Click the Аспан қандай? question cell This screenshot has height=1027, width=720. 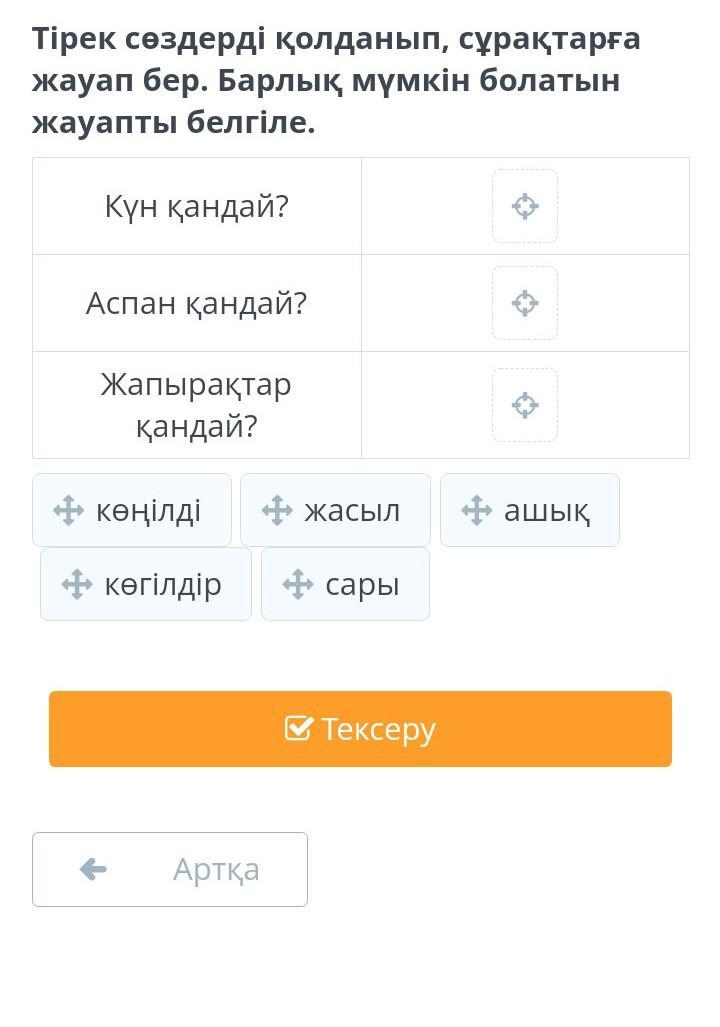197,303
